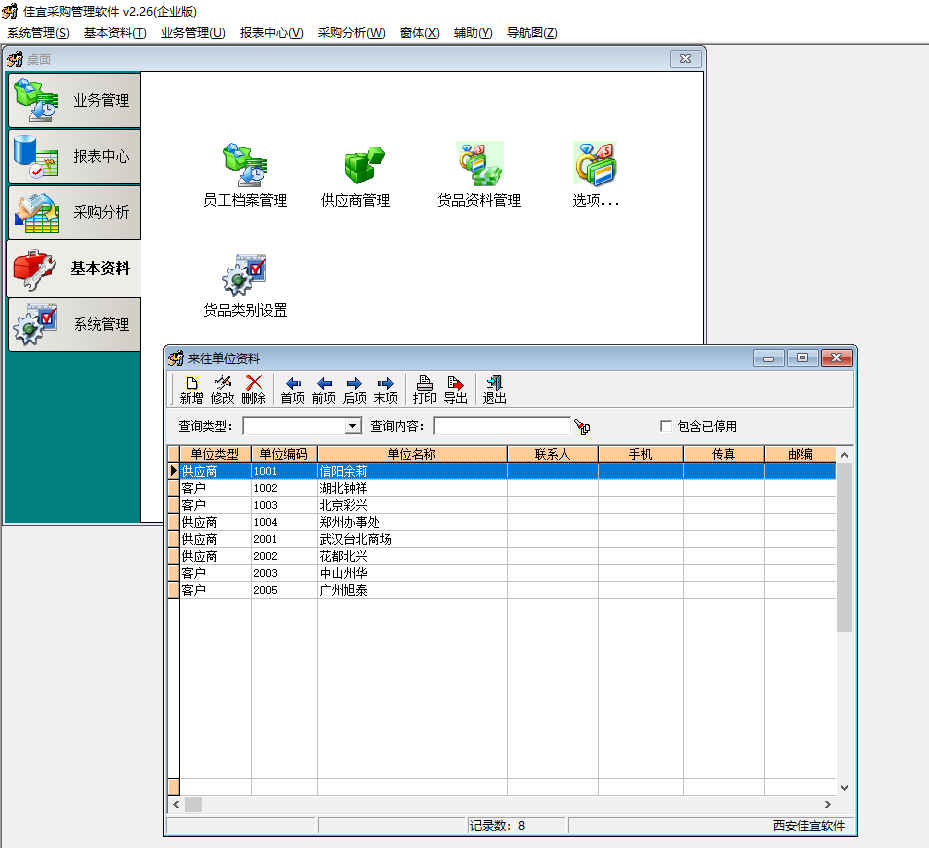
Task: Open the 窗体(X) menu
Action: coord(419,33)
